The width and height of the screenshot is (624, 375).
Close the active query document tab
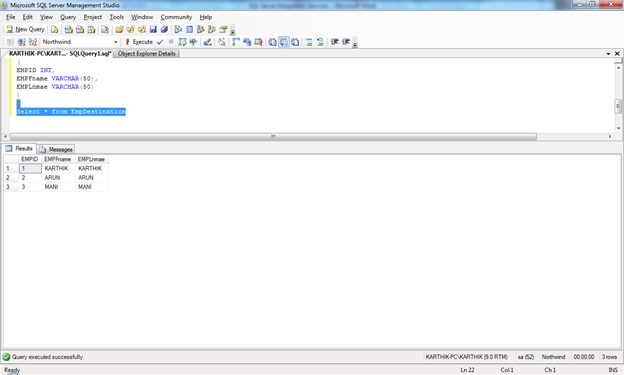[617, 54]
